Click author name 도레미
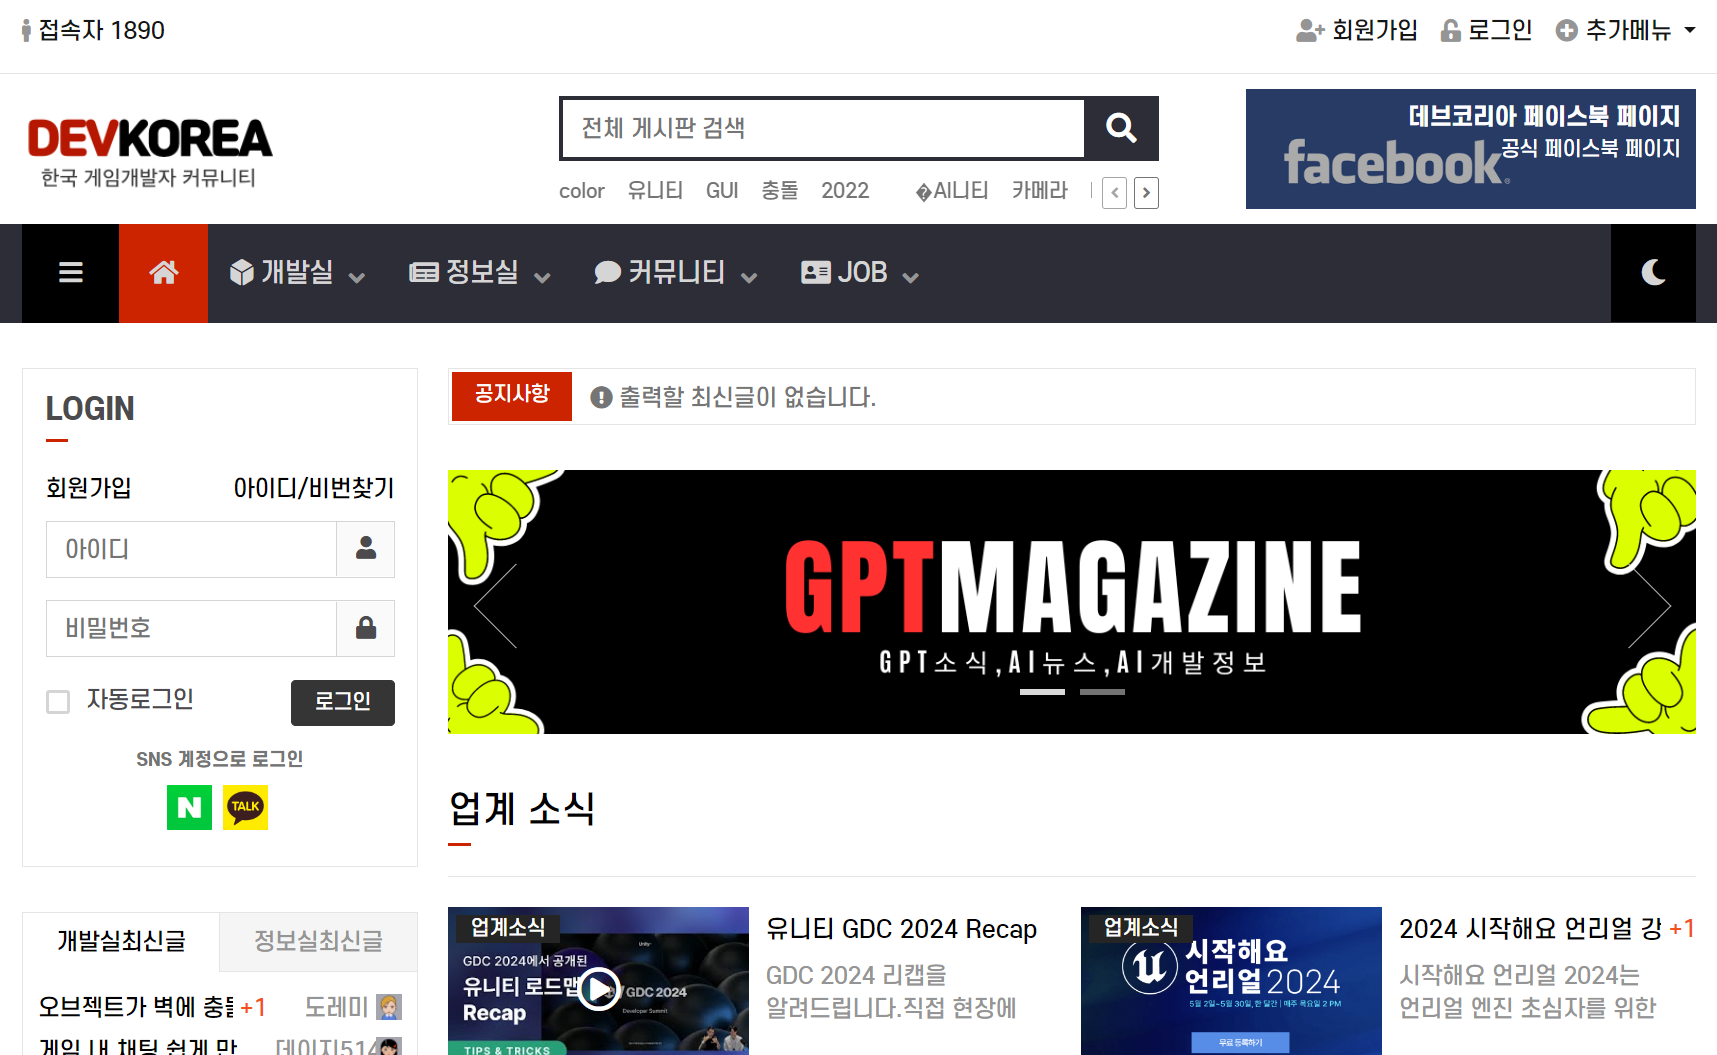This screenshot has height=1055, width=1717. click(x=337, y=1007)
